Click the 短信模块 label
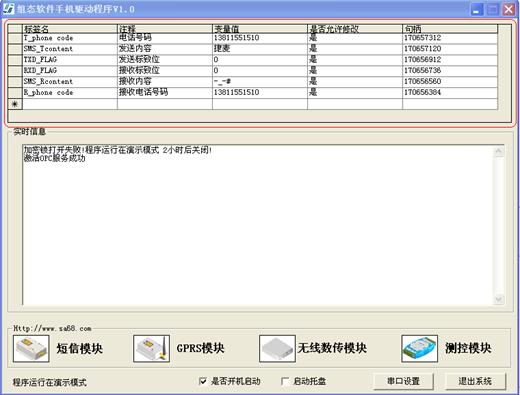The width and height of the screenshot is (520, 395). click(79, 348)
